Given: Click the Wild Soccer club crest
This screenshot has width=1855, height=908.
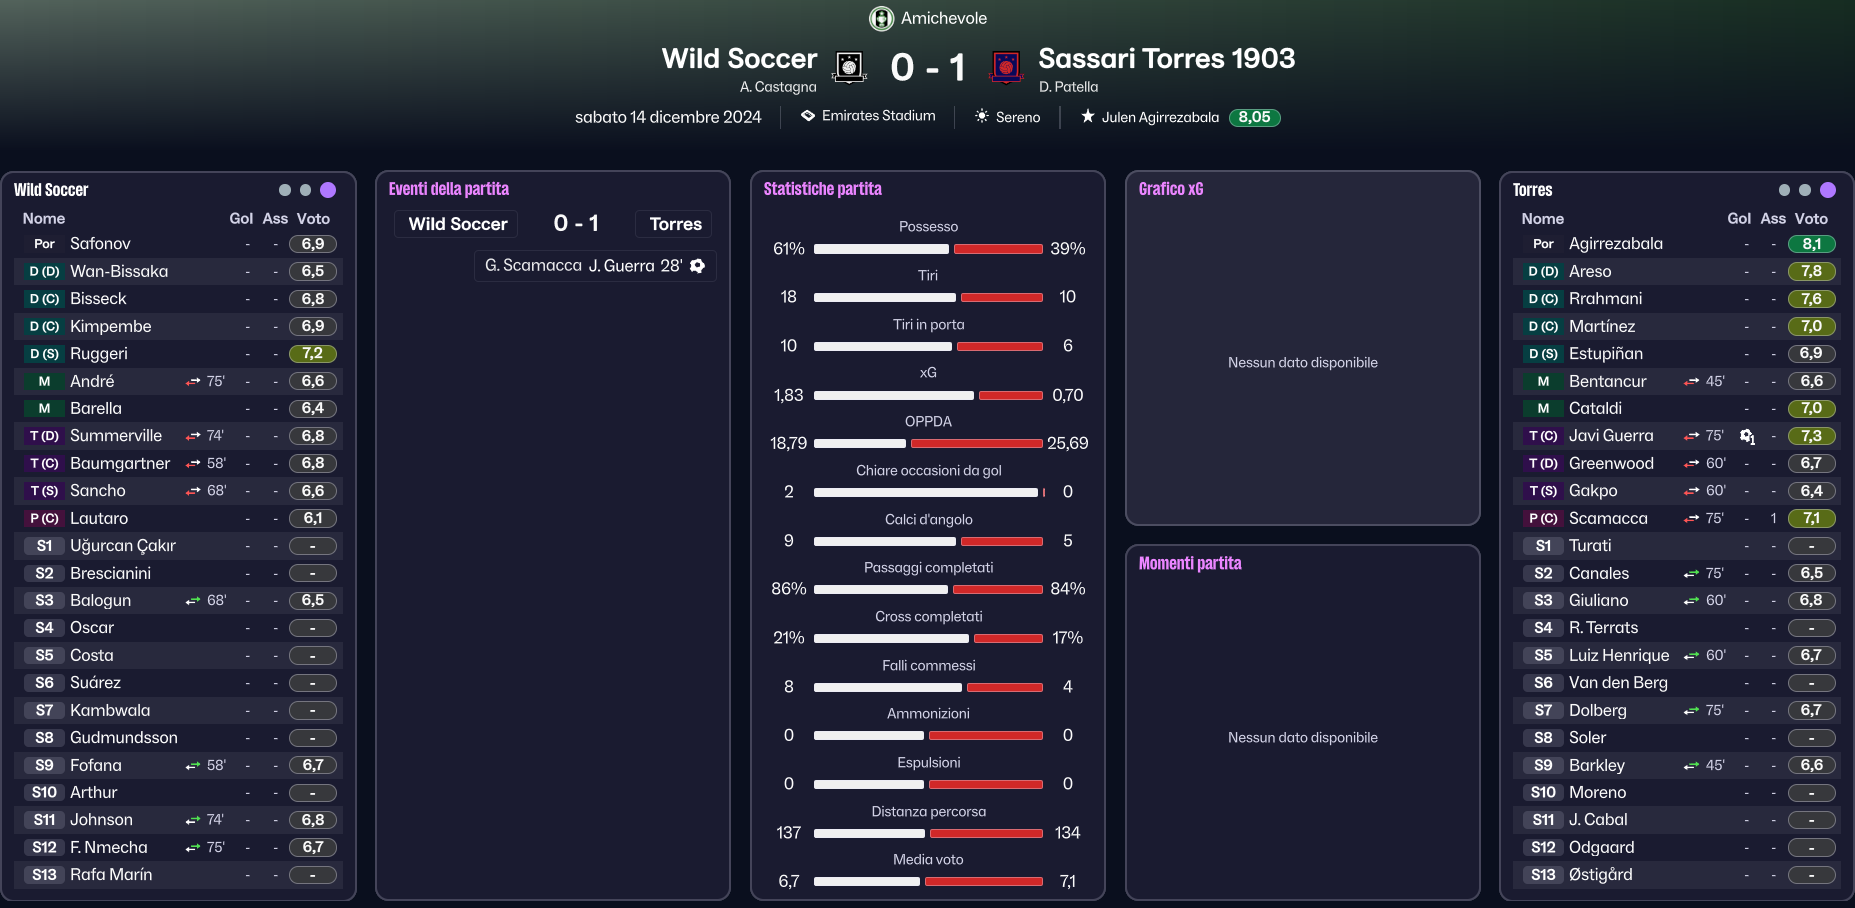Looking at the screenshot, I should pos(849,67).
